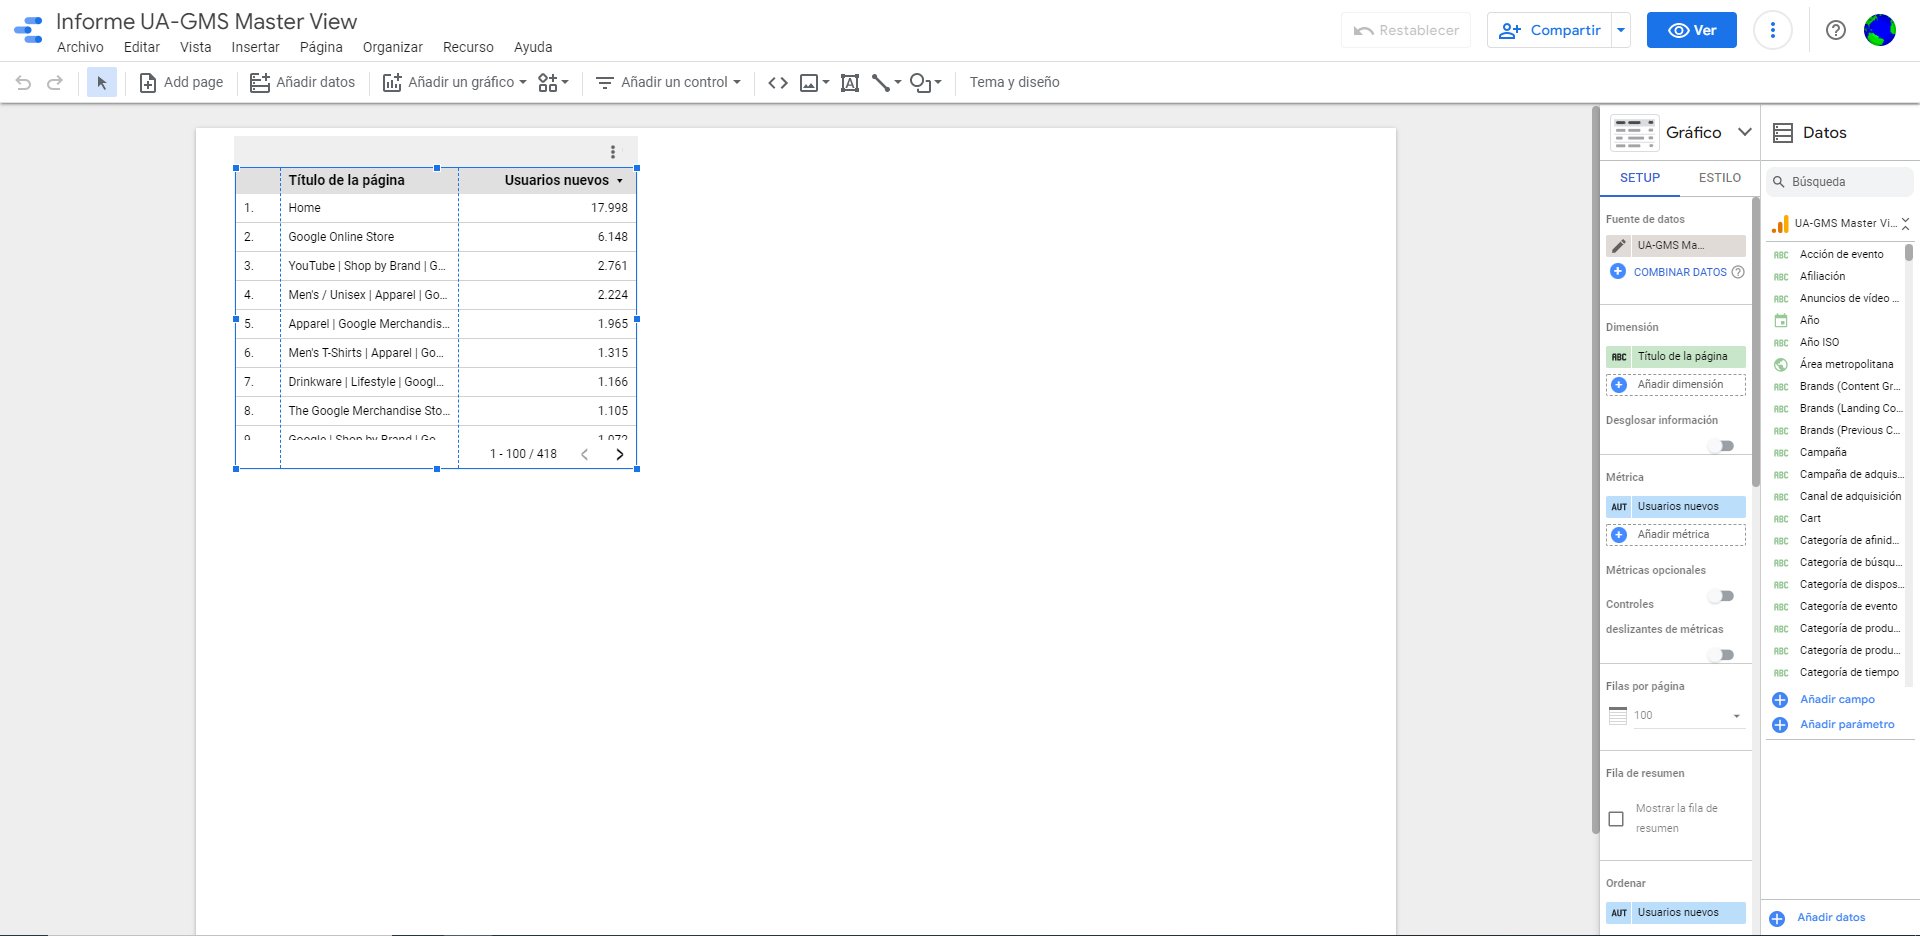Go to next page of table
The image size is (1920, 936).
point(620,454)
